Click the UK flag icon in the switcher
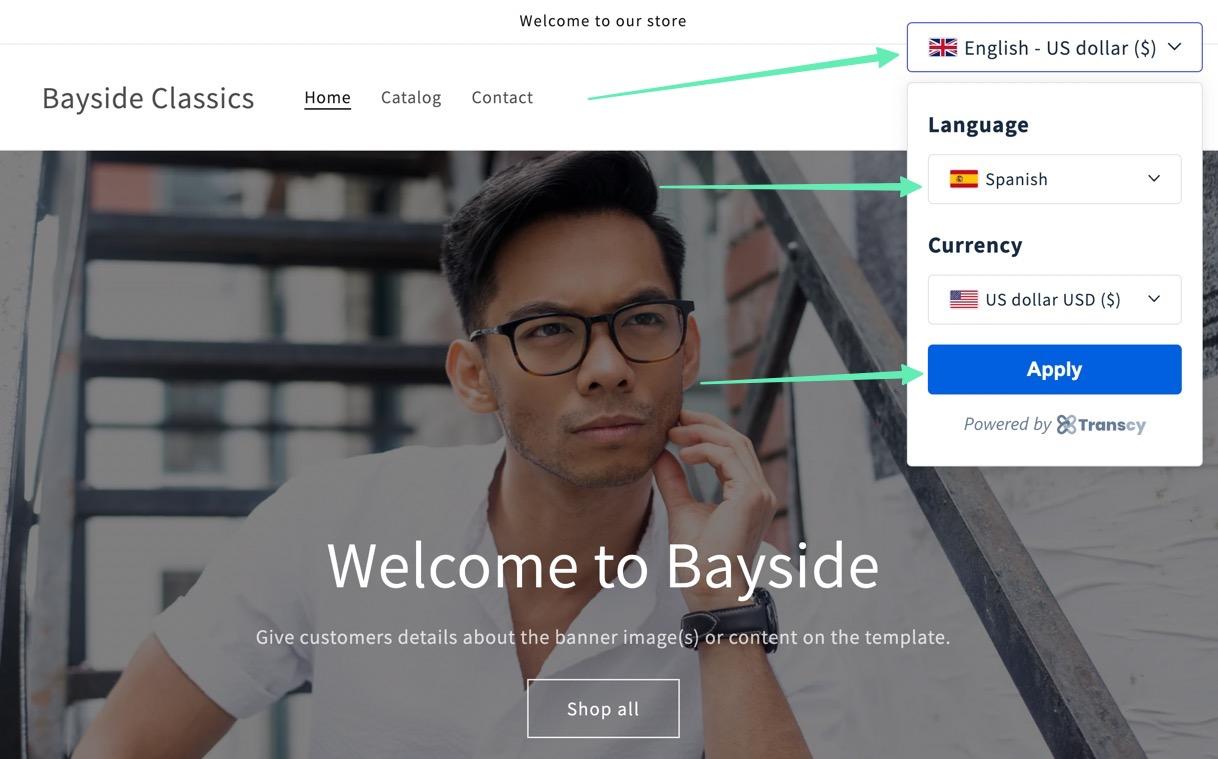Image resolution: width=1218 pixels, height=759 pixels. [x=943, y=47]
